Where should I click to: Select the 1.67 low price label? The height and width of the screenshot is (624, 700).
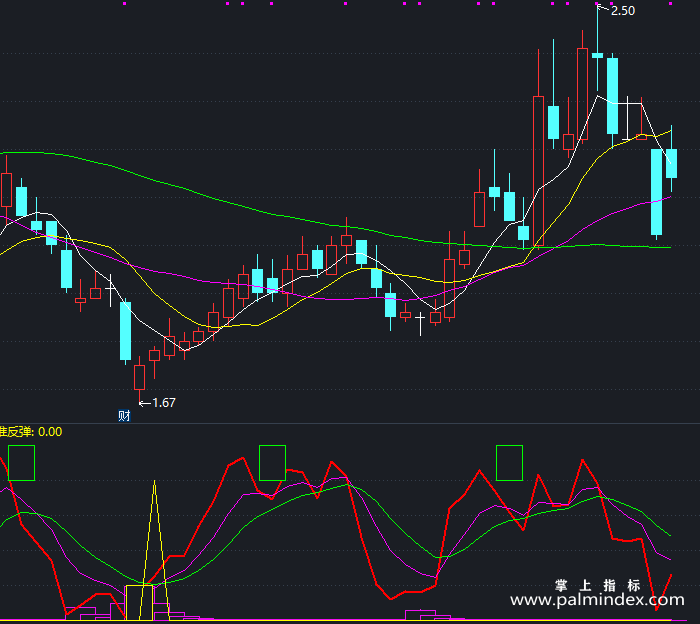(164, 403)
